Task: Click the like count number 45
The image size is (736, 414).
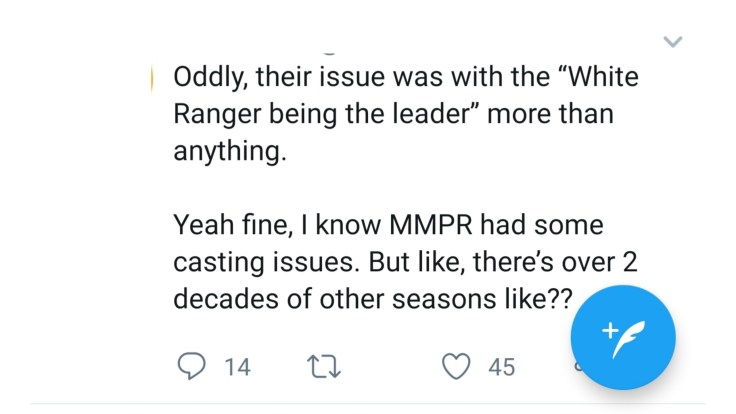Action: click(501, 367)
